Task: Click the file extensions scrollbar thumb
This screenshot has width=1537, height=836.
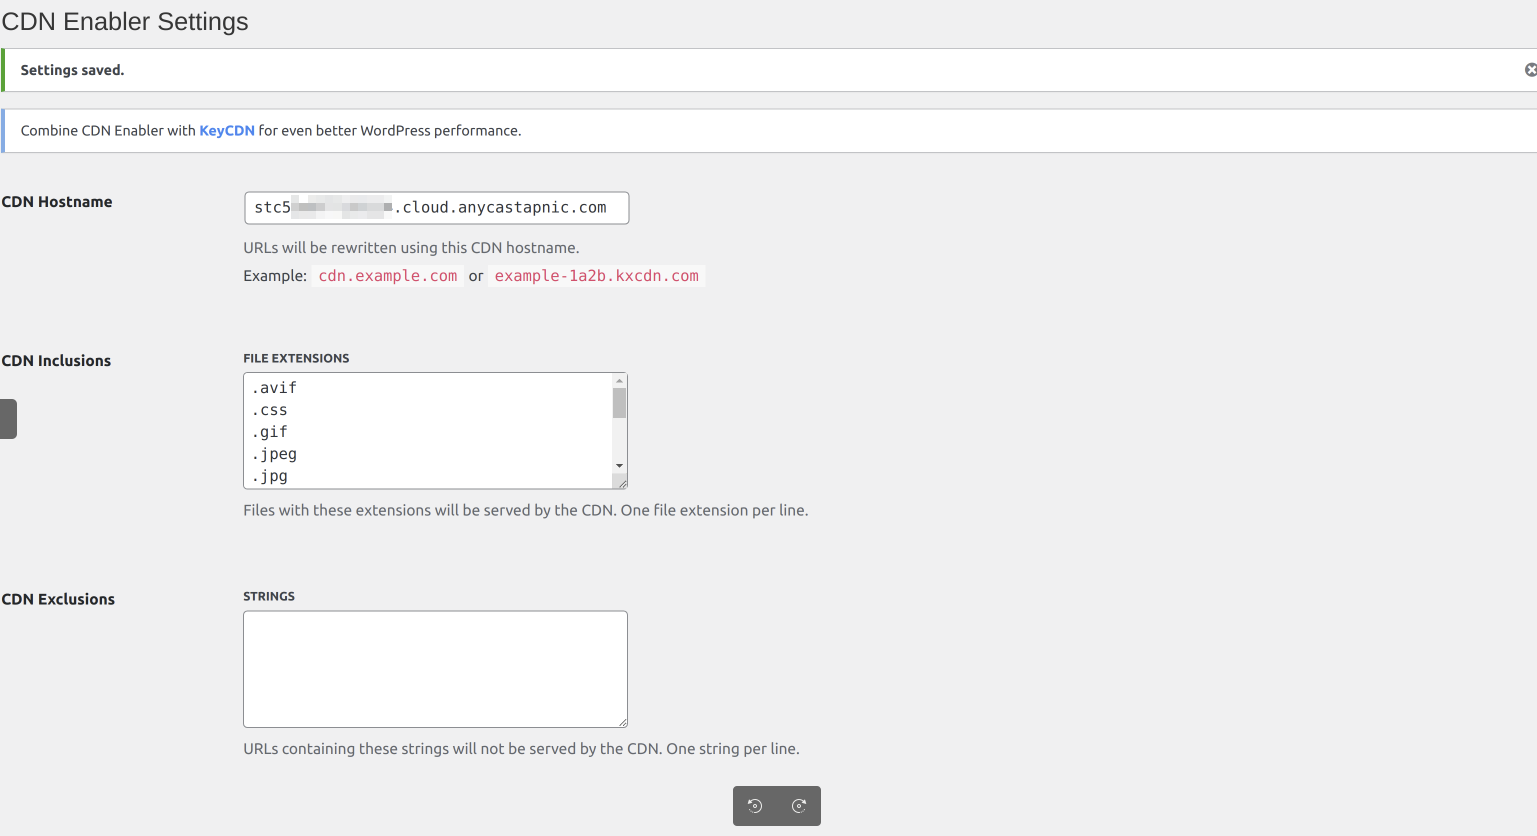Action: [x=620, y=403]
